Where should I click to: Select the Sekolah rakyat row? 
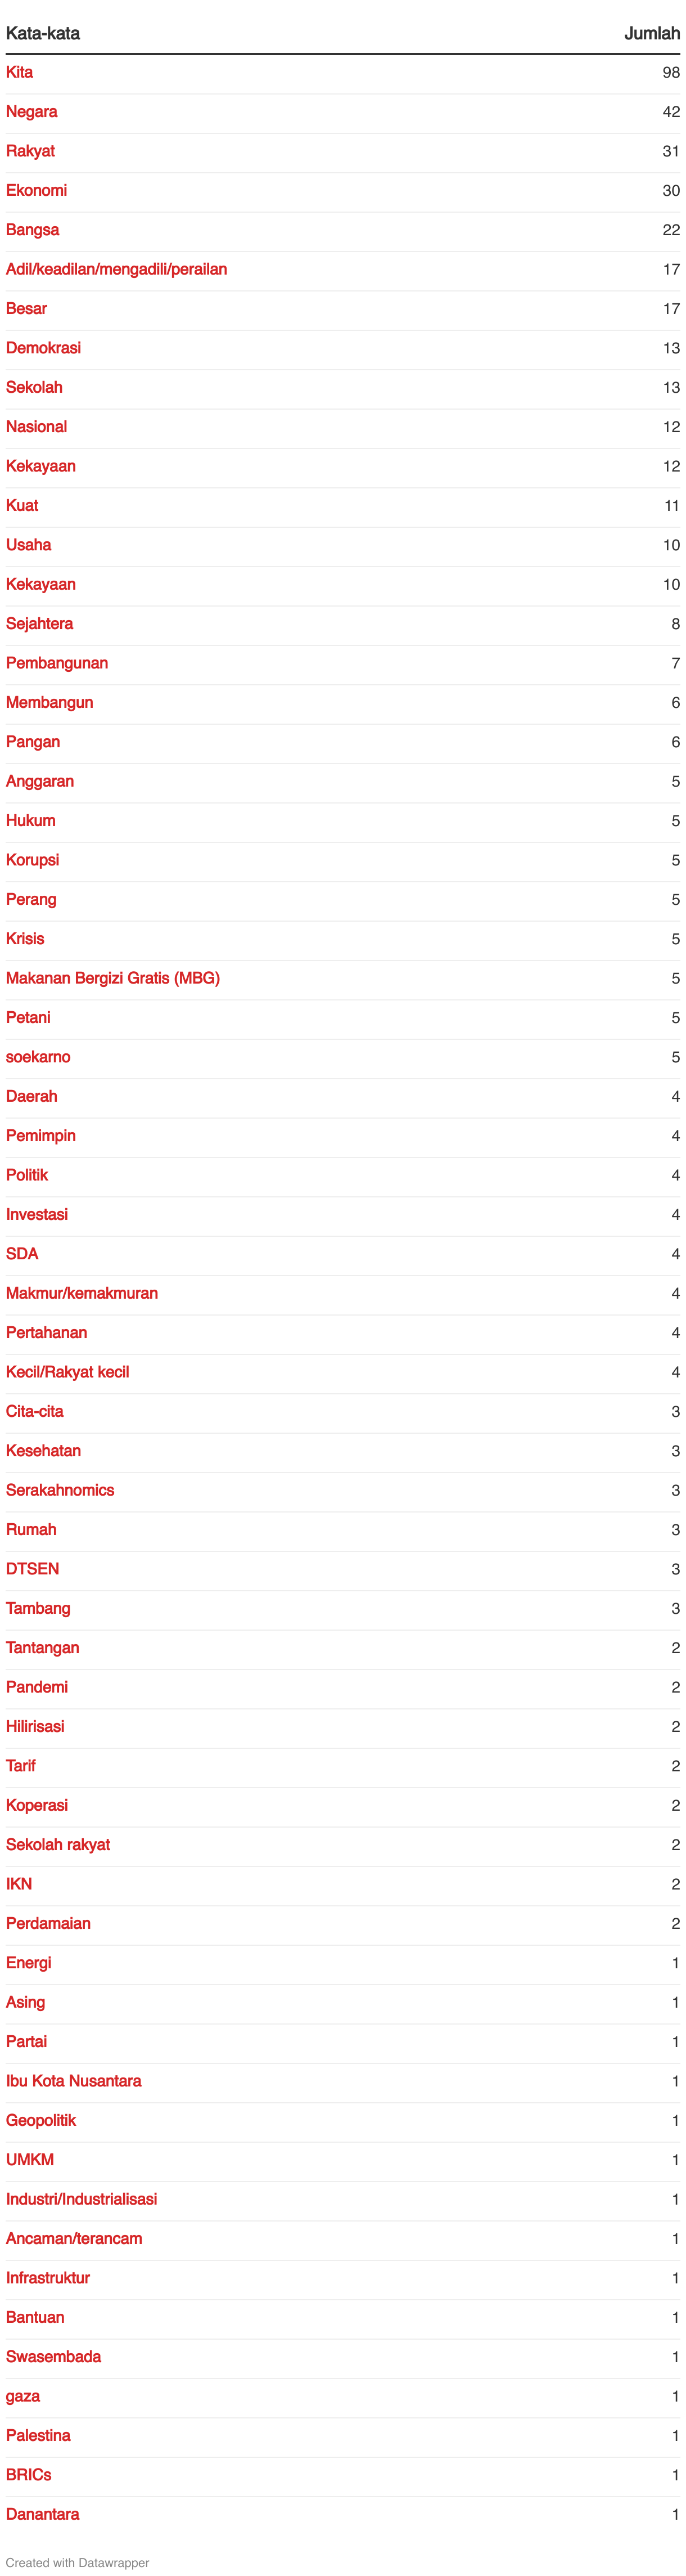[x=343, y=1844]
